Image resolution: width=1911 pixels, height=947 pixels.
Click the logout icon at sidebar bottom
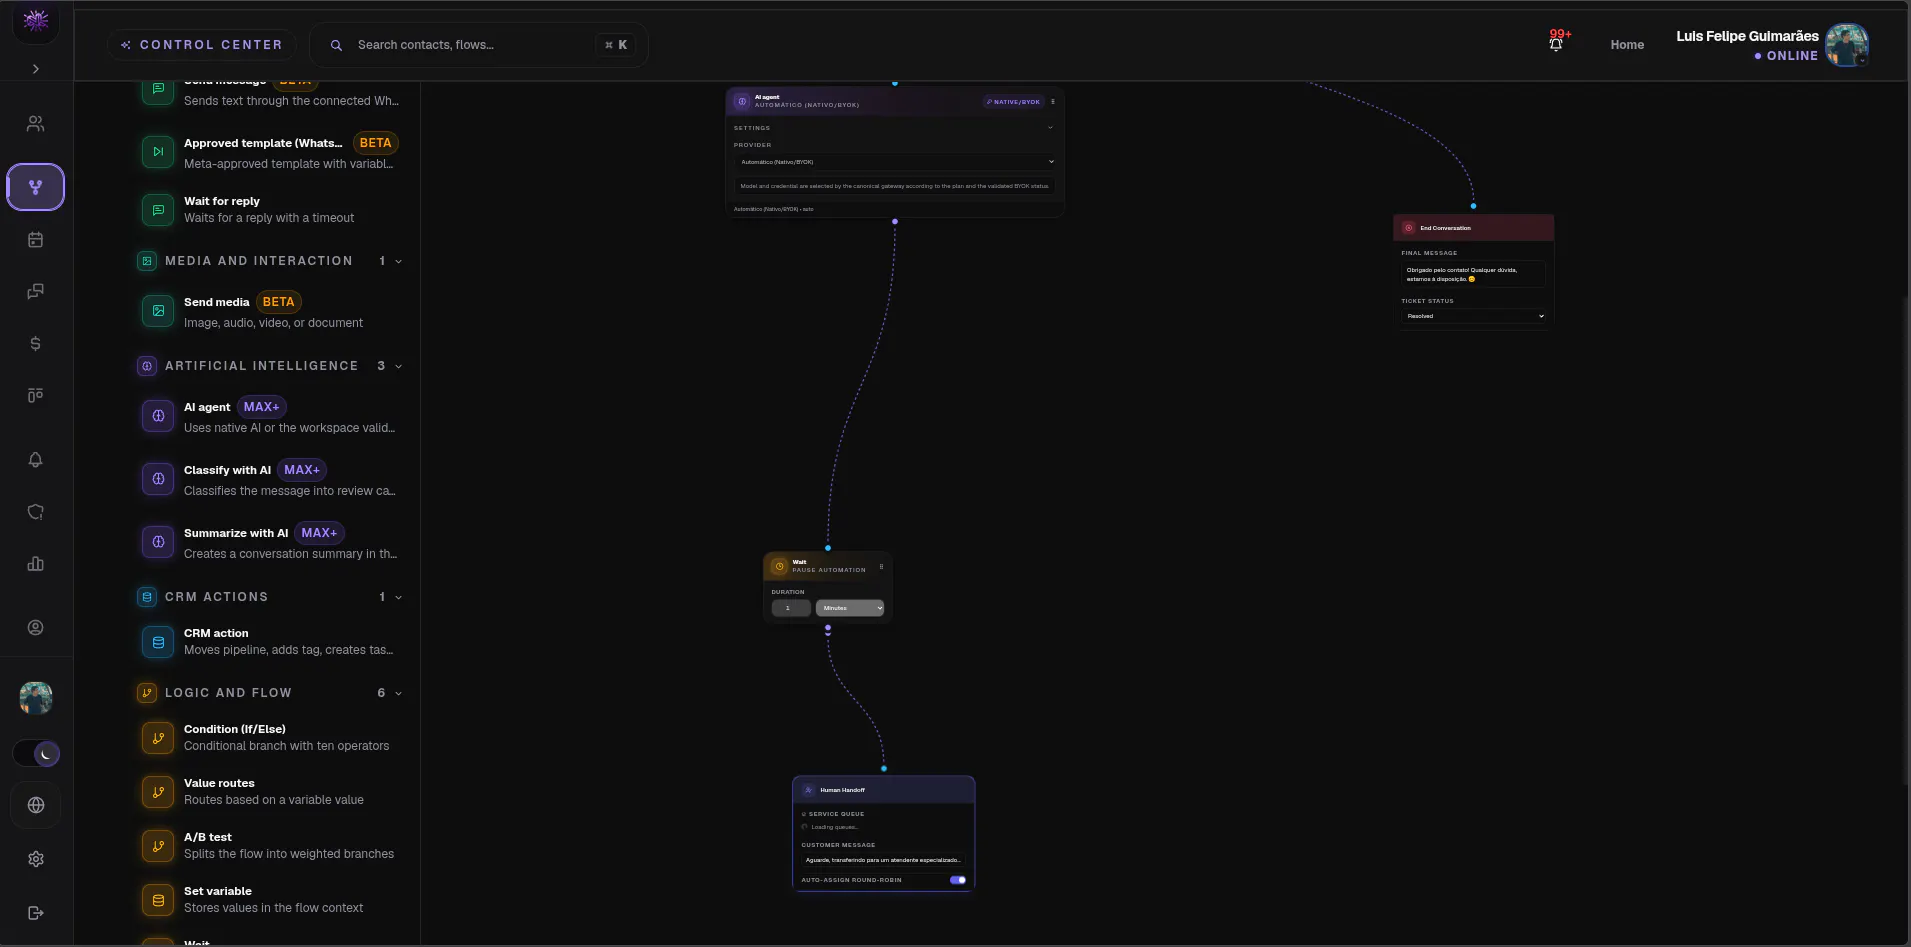point(36,913)
